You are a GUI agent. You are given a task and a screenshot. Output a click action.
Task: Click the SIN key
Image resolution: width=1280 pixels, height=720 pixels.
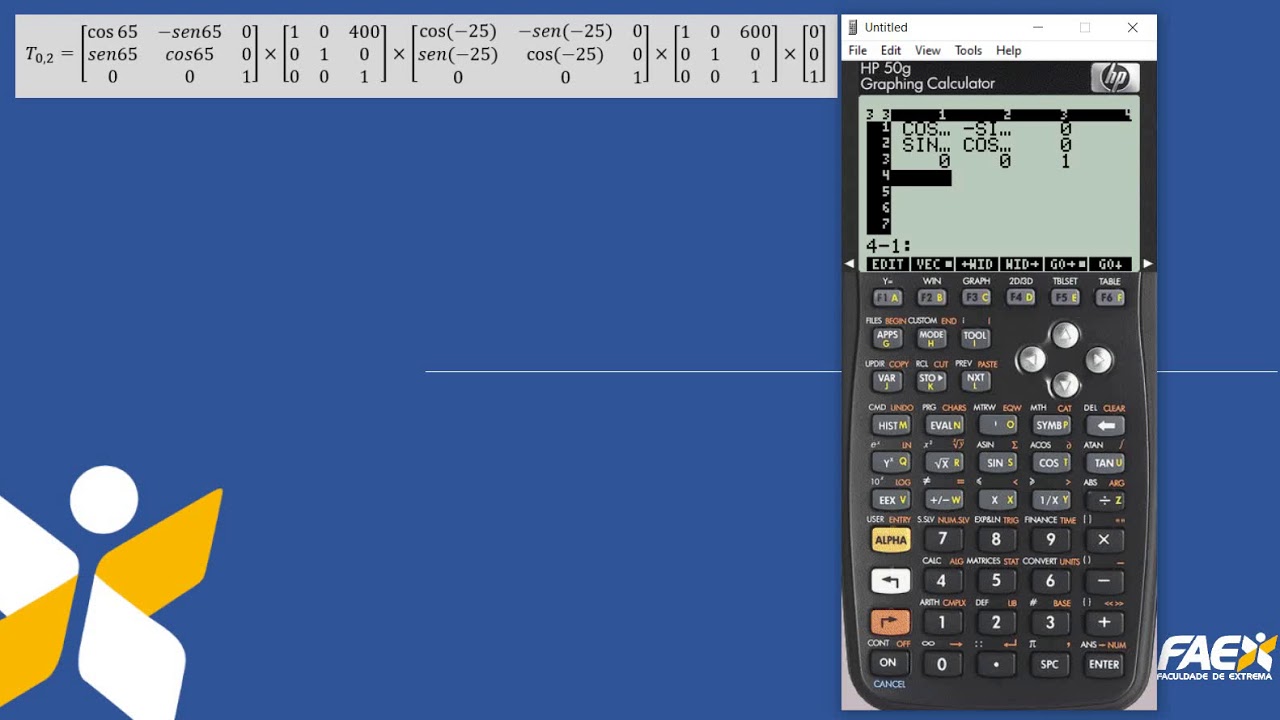coord(998,463)
